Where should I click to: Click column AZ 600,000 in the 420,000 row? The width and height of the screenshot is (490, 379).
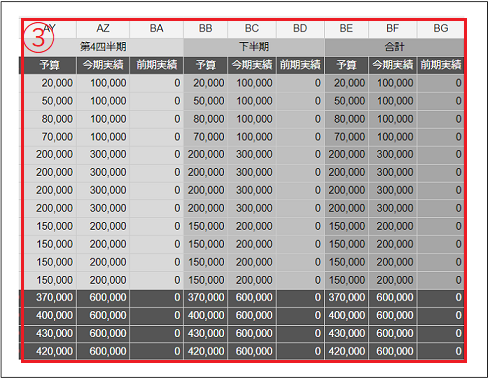tap(103, 351)
